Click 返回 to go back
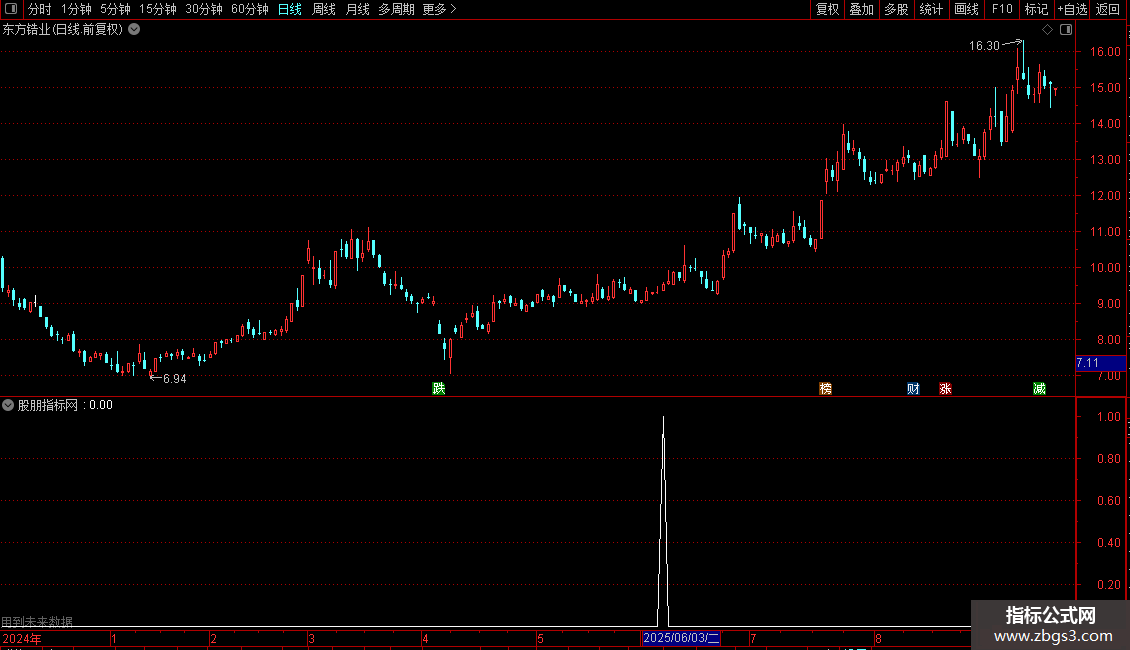1130x650 pixels. tap(1108, 9)
